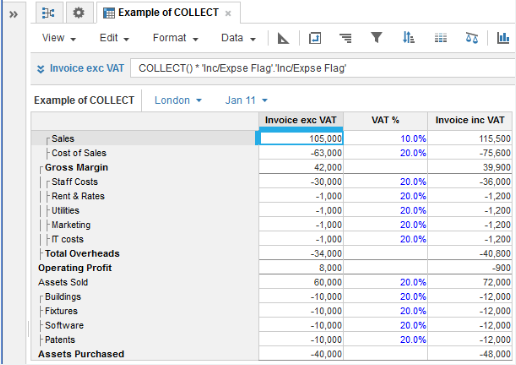Click the pivot square toolbar icon

pos(315,38)
